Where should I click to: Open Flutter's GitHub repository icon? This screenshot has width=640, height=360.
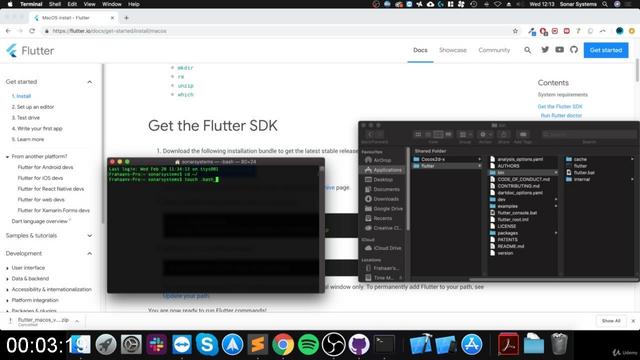[x=574, y=50]
